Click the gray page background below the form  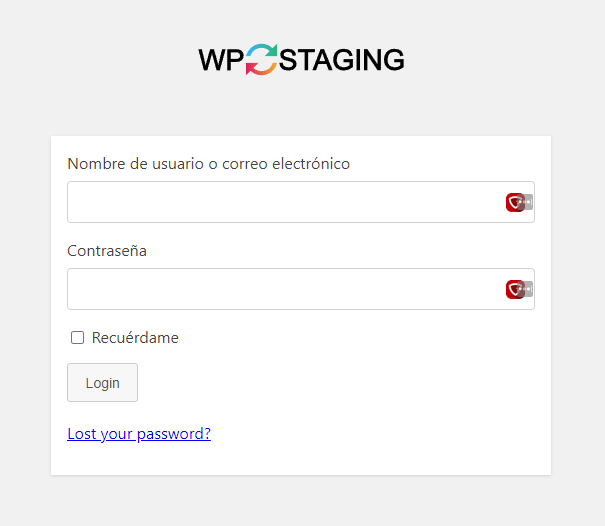[301, 501]
